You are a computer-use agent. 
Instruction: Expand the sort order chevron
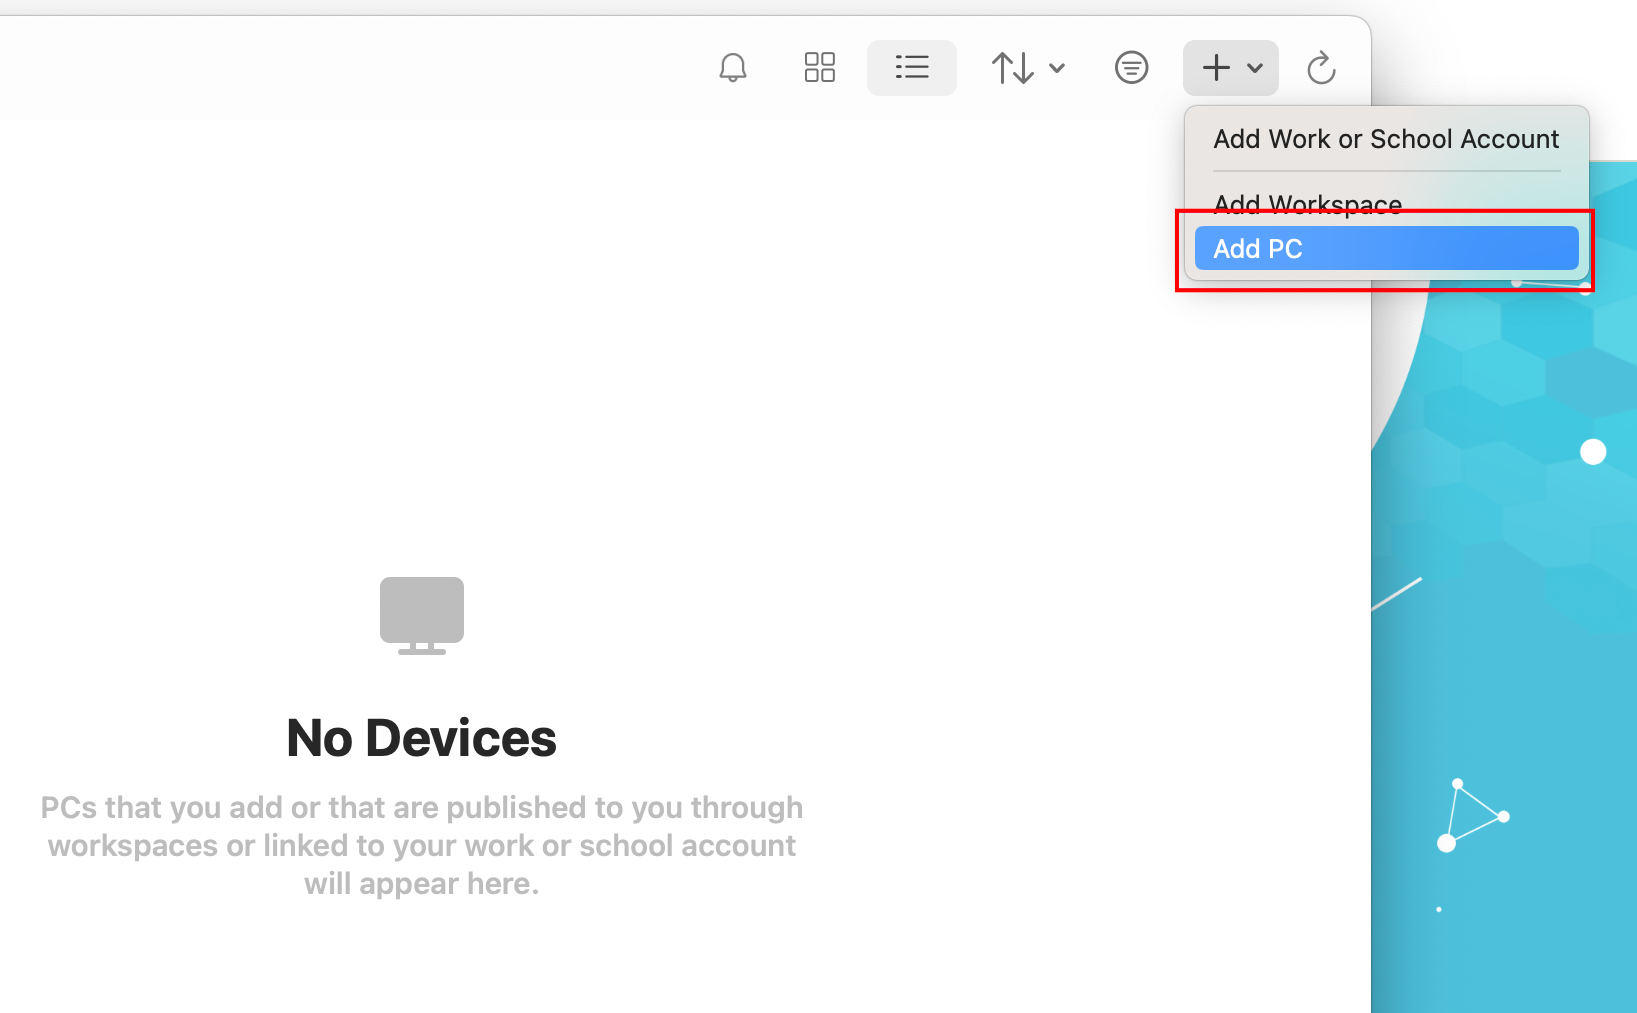tap(1057, 68)
